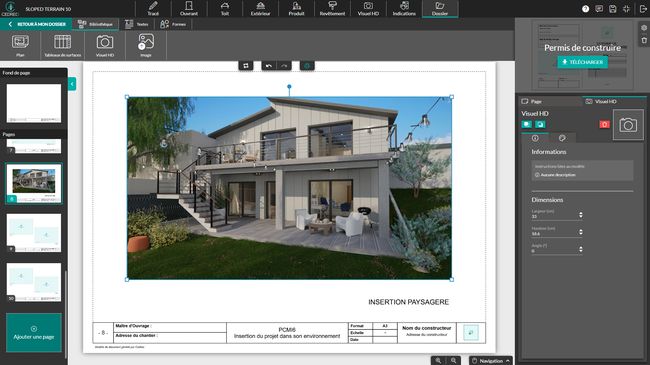The height and width of the screenshot is (365, 650).
Task: Select page 9 thumbnail
Action: coord(34,233)
